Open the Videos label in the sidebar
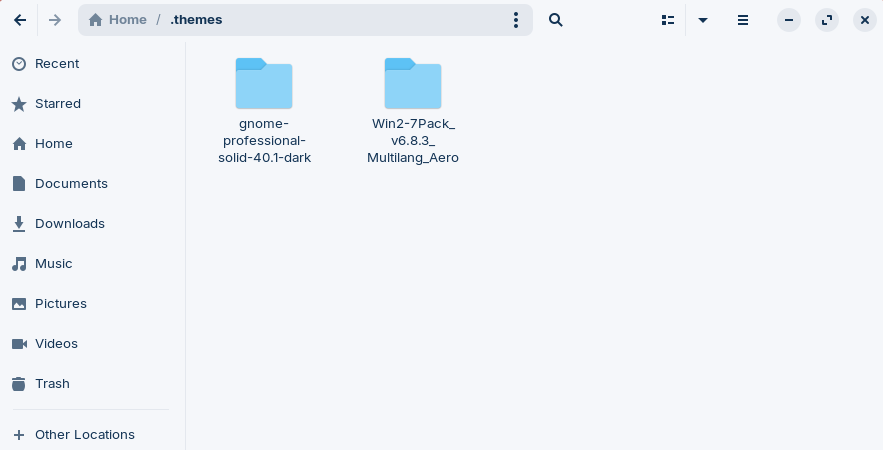Viewport: 883px width, 450px height. (x=56, y=344)
